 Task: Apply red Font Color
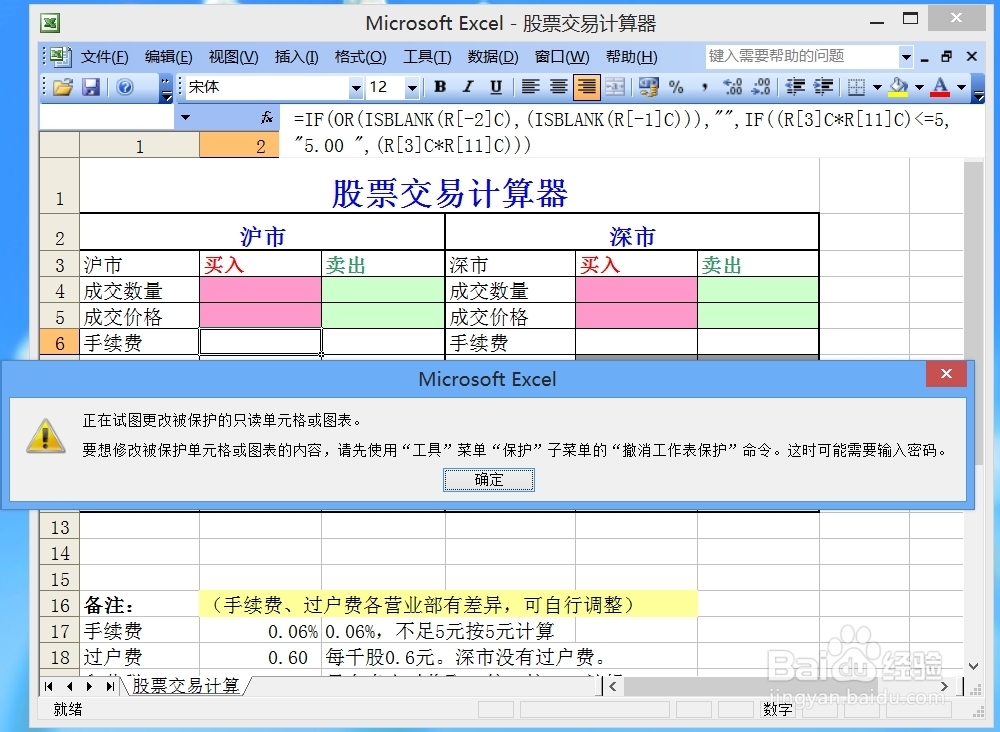pos(940,87)
